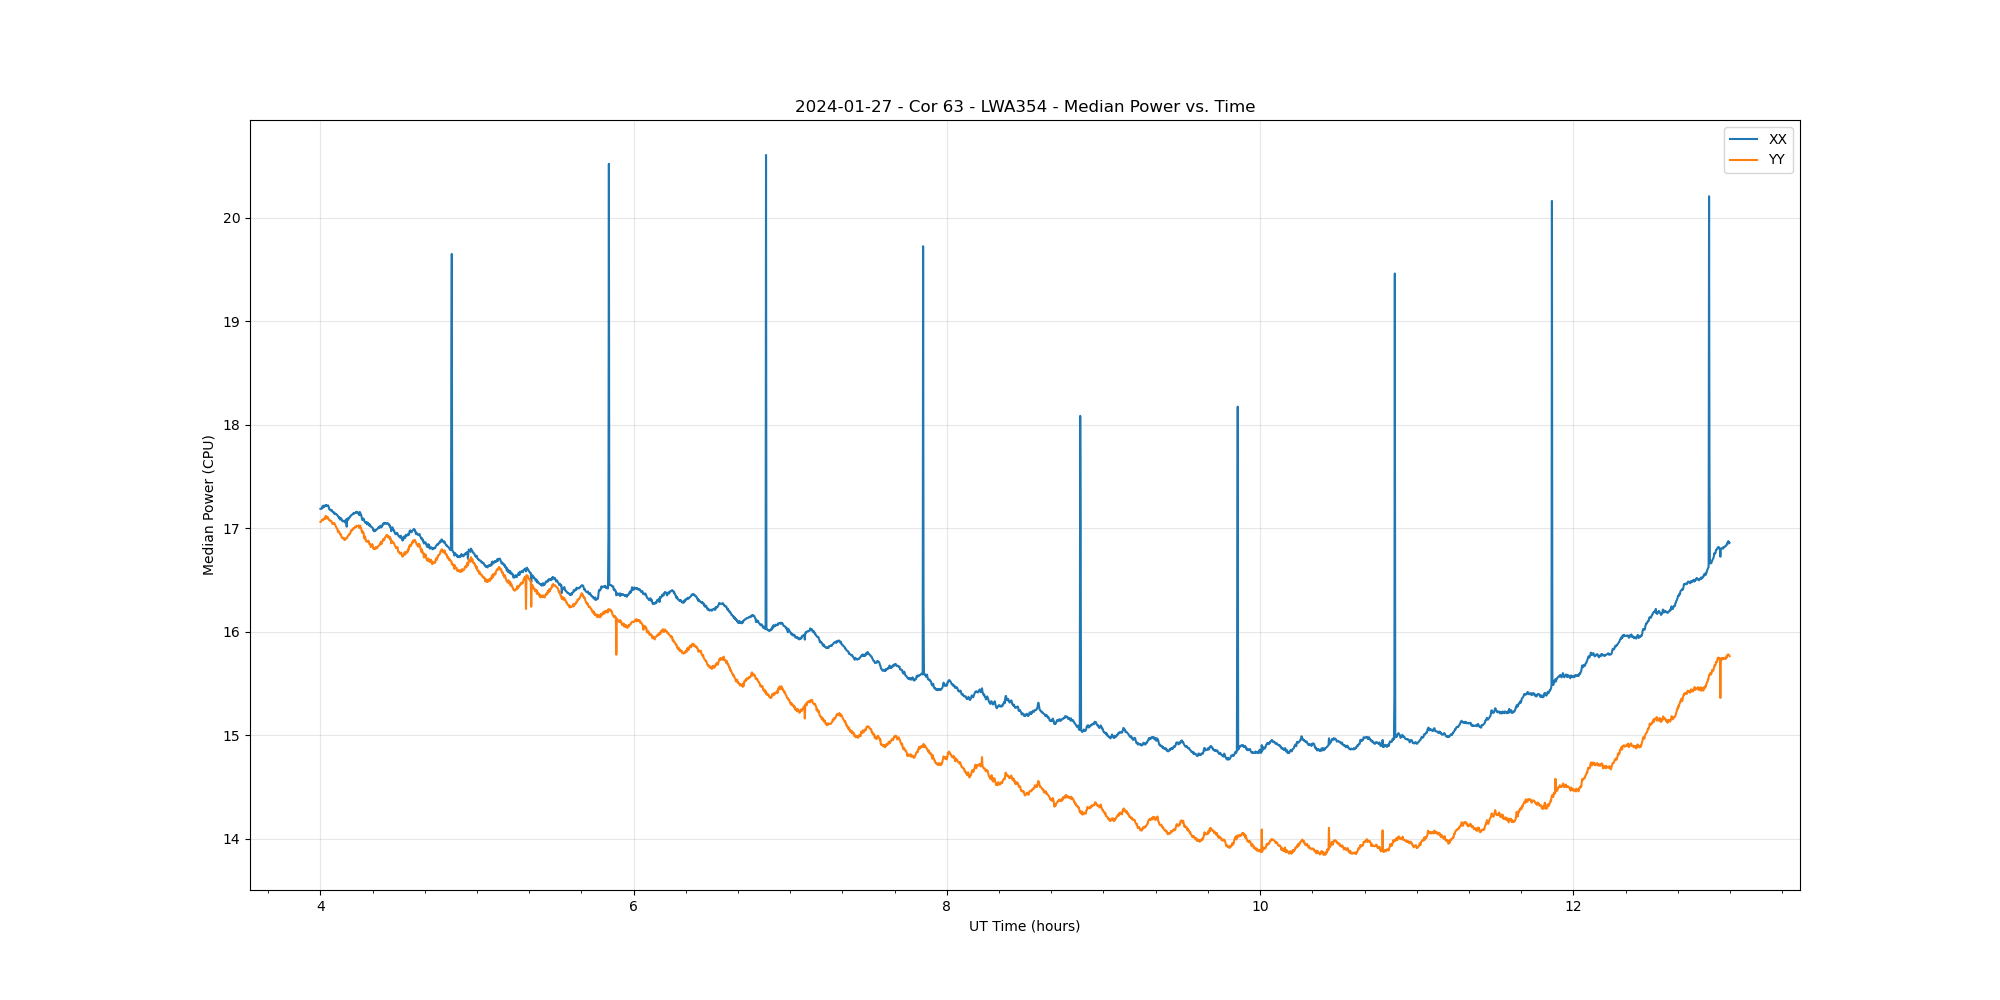Click x-axis tick label 12
Screen dimensions: 2000x1000
[1573, 907]
